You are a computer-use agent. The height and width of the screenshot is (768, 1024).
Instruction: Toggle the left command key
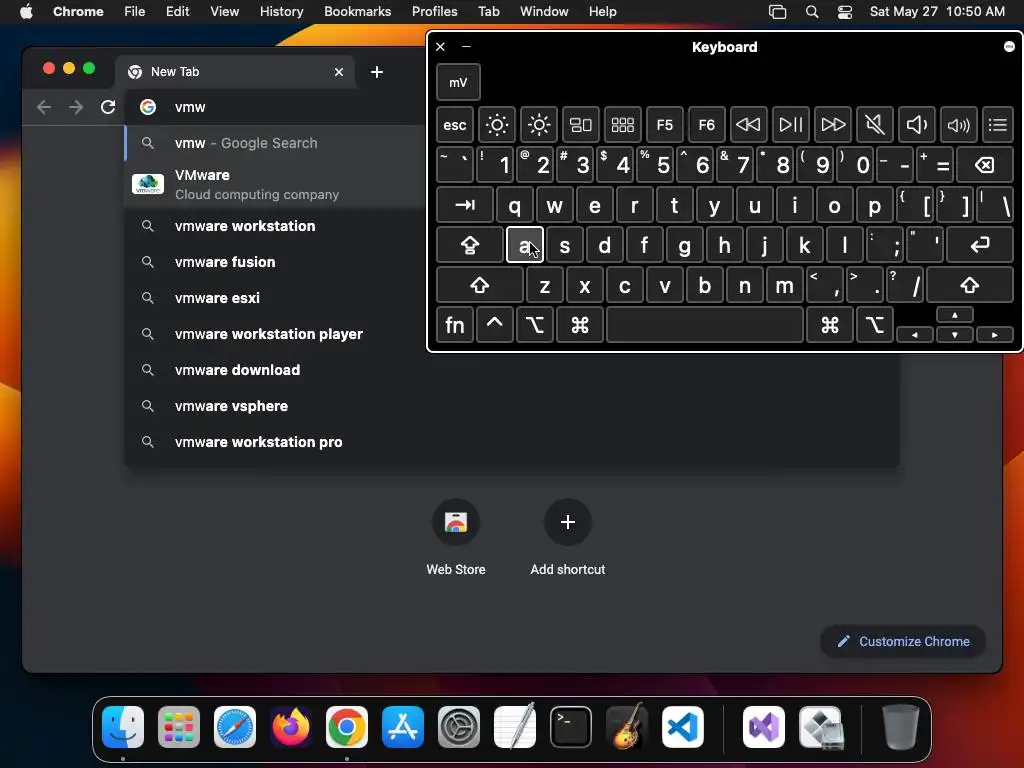click(x=580, y=325)
